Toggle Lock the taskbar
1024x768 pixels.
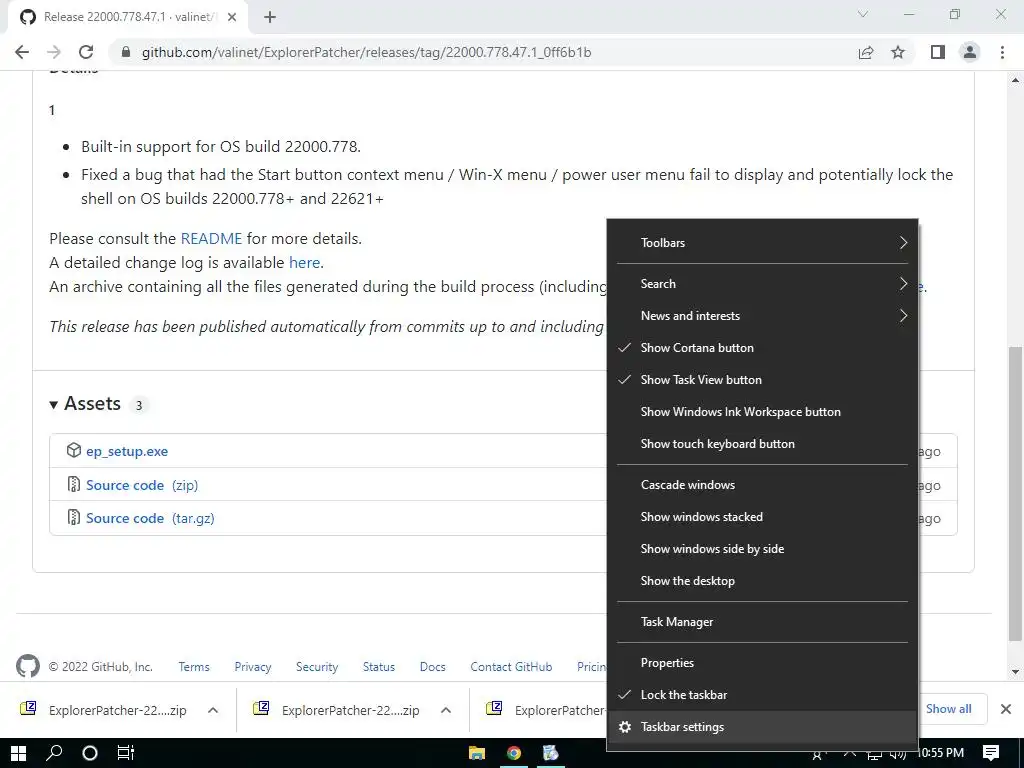click(x=762, y=694)
